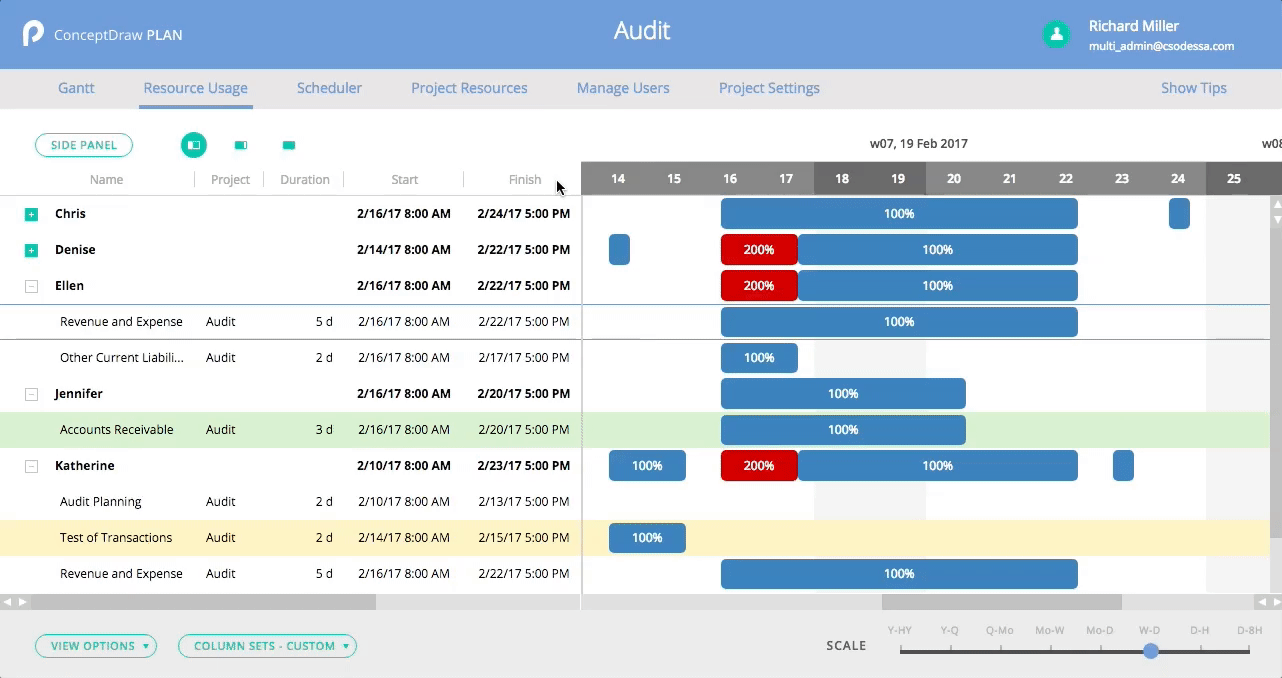Click day 25 in timeline header

pos(1234,179)
